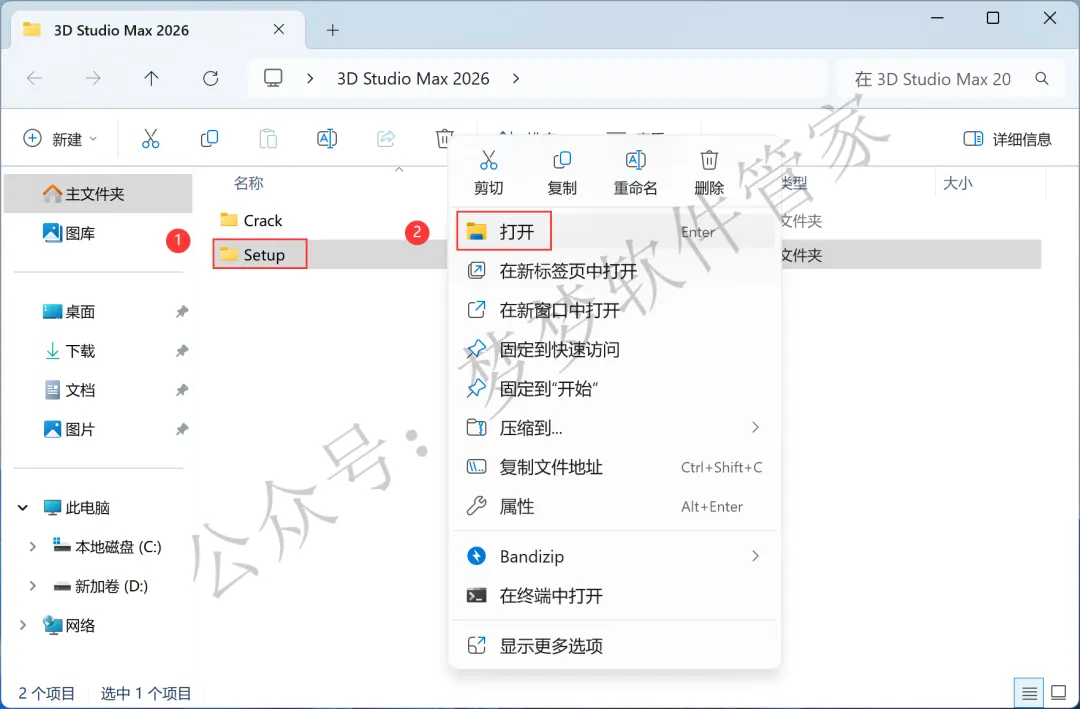Click the Share icon in the toolbar

point(386,138)
